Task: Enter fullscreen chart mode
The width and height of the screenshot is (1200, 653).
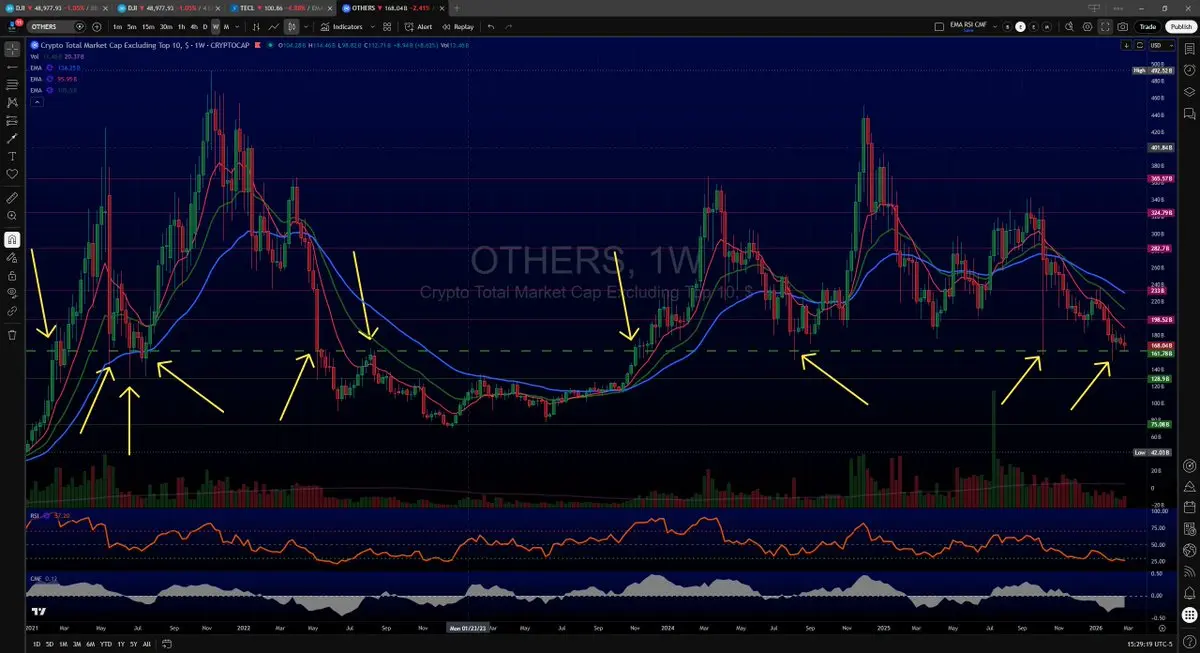Action: click(x=1106, y=27)
